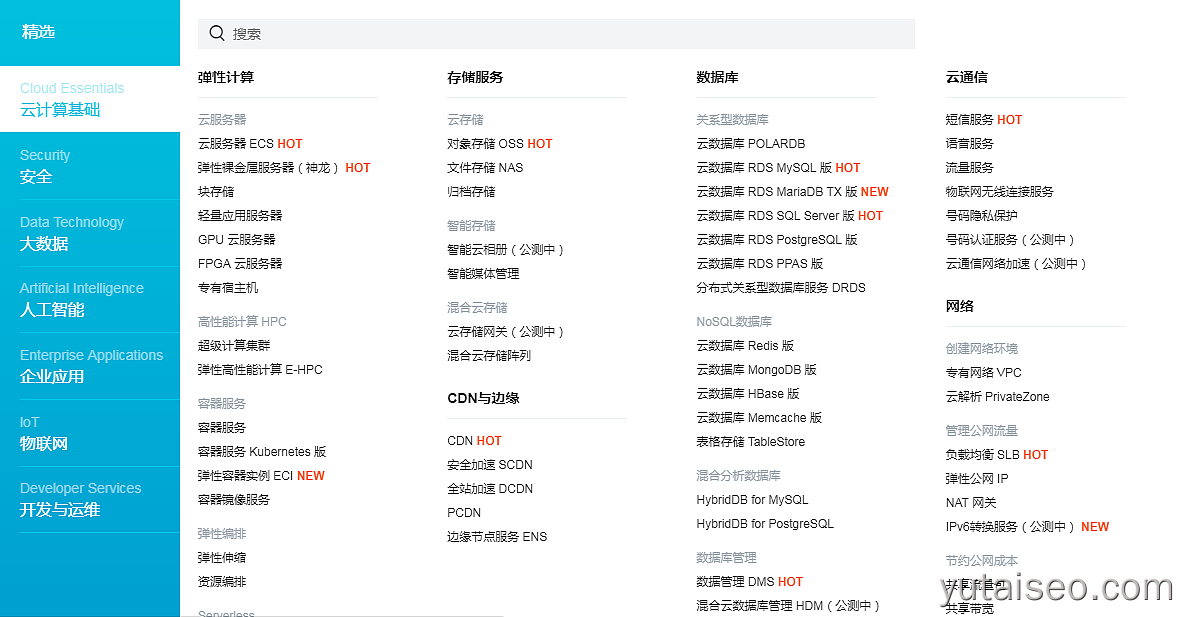Image resolution: width=1182 pixels, height=617 pixels.
Task: Open 云服务器 ECS product link
Action: tap(235, 143)
